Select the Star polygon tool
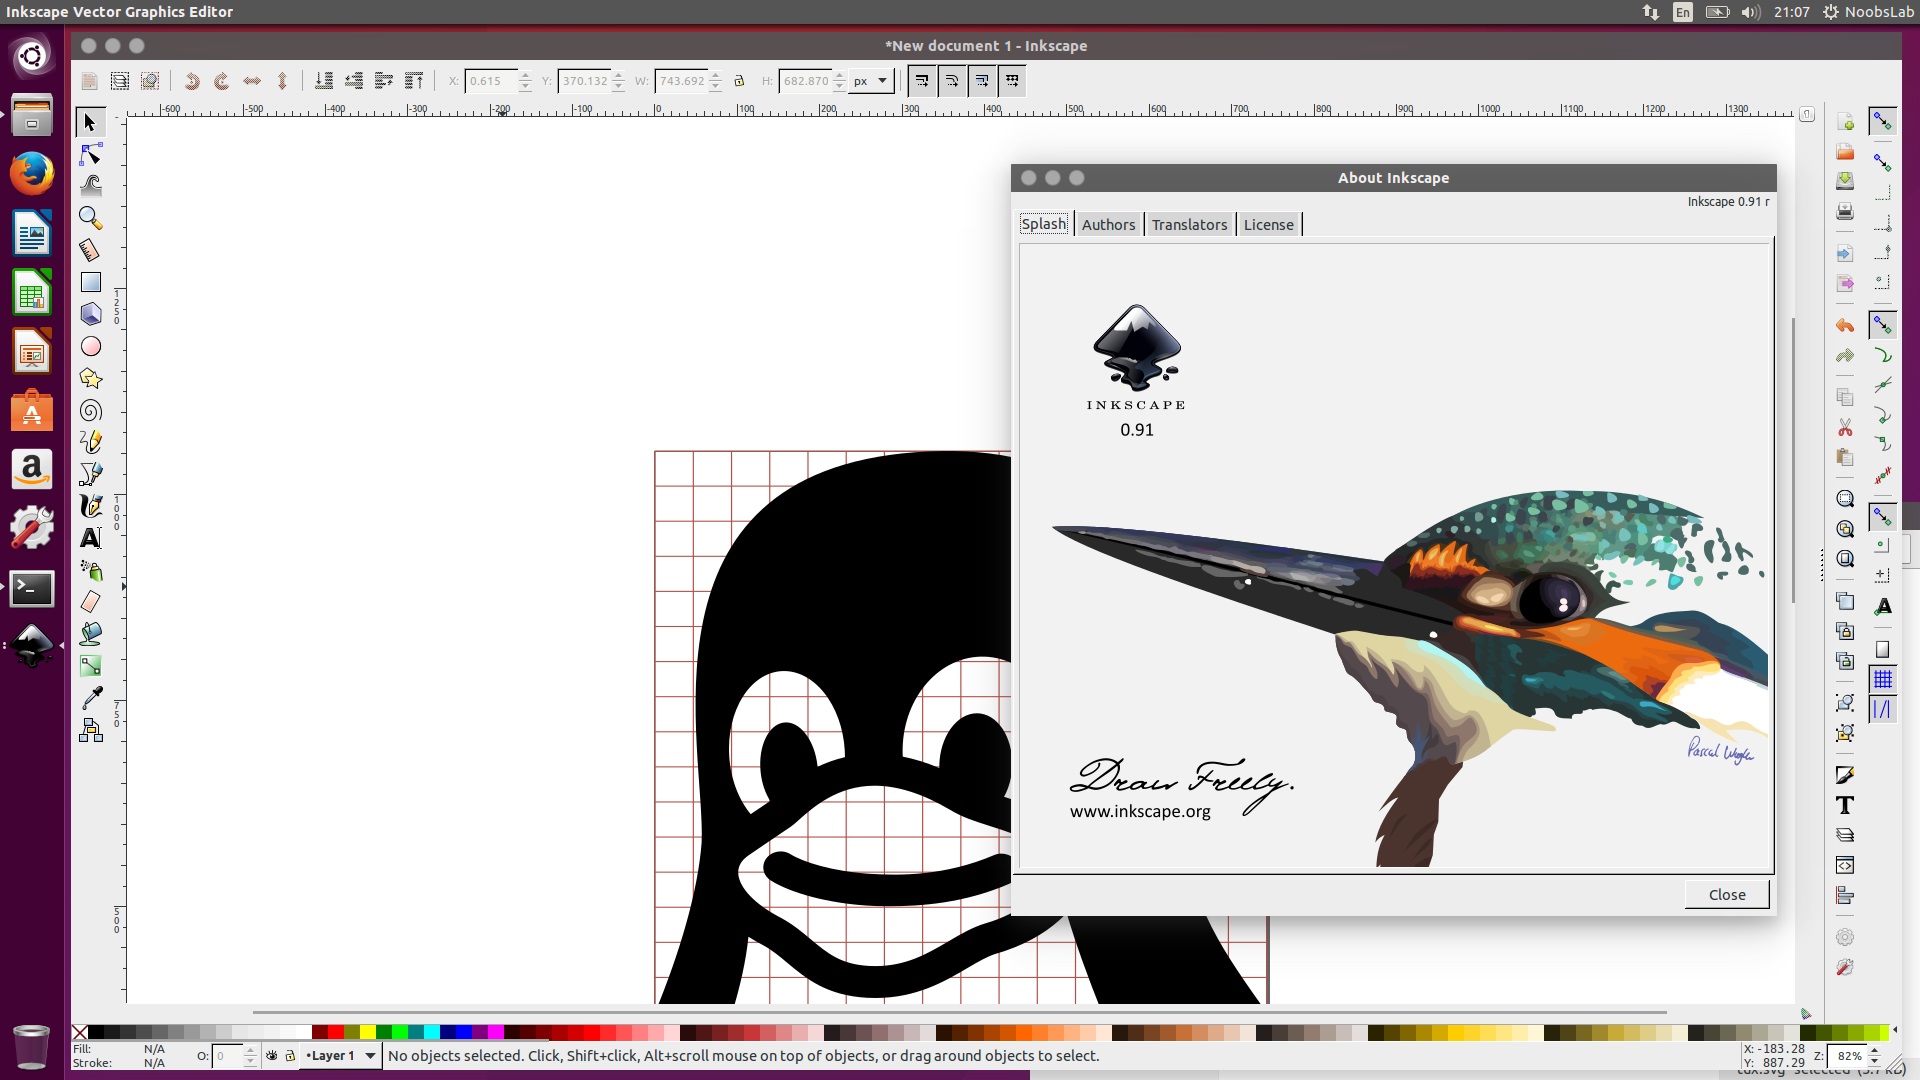 pyautogui.click(x=91, y=378)
